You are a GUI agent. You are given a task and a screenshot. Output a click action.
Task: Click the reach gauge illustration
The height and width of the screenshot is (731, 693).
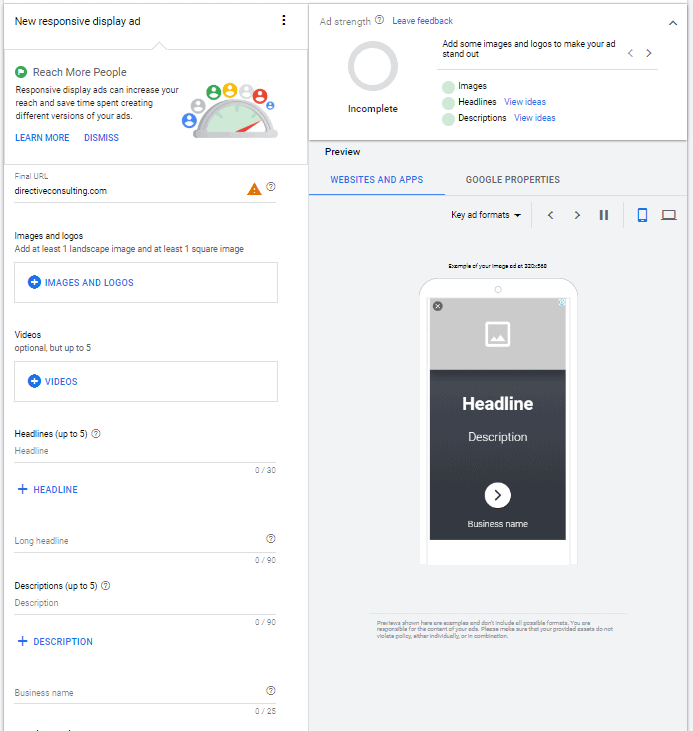(230, 111)
